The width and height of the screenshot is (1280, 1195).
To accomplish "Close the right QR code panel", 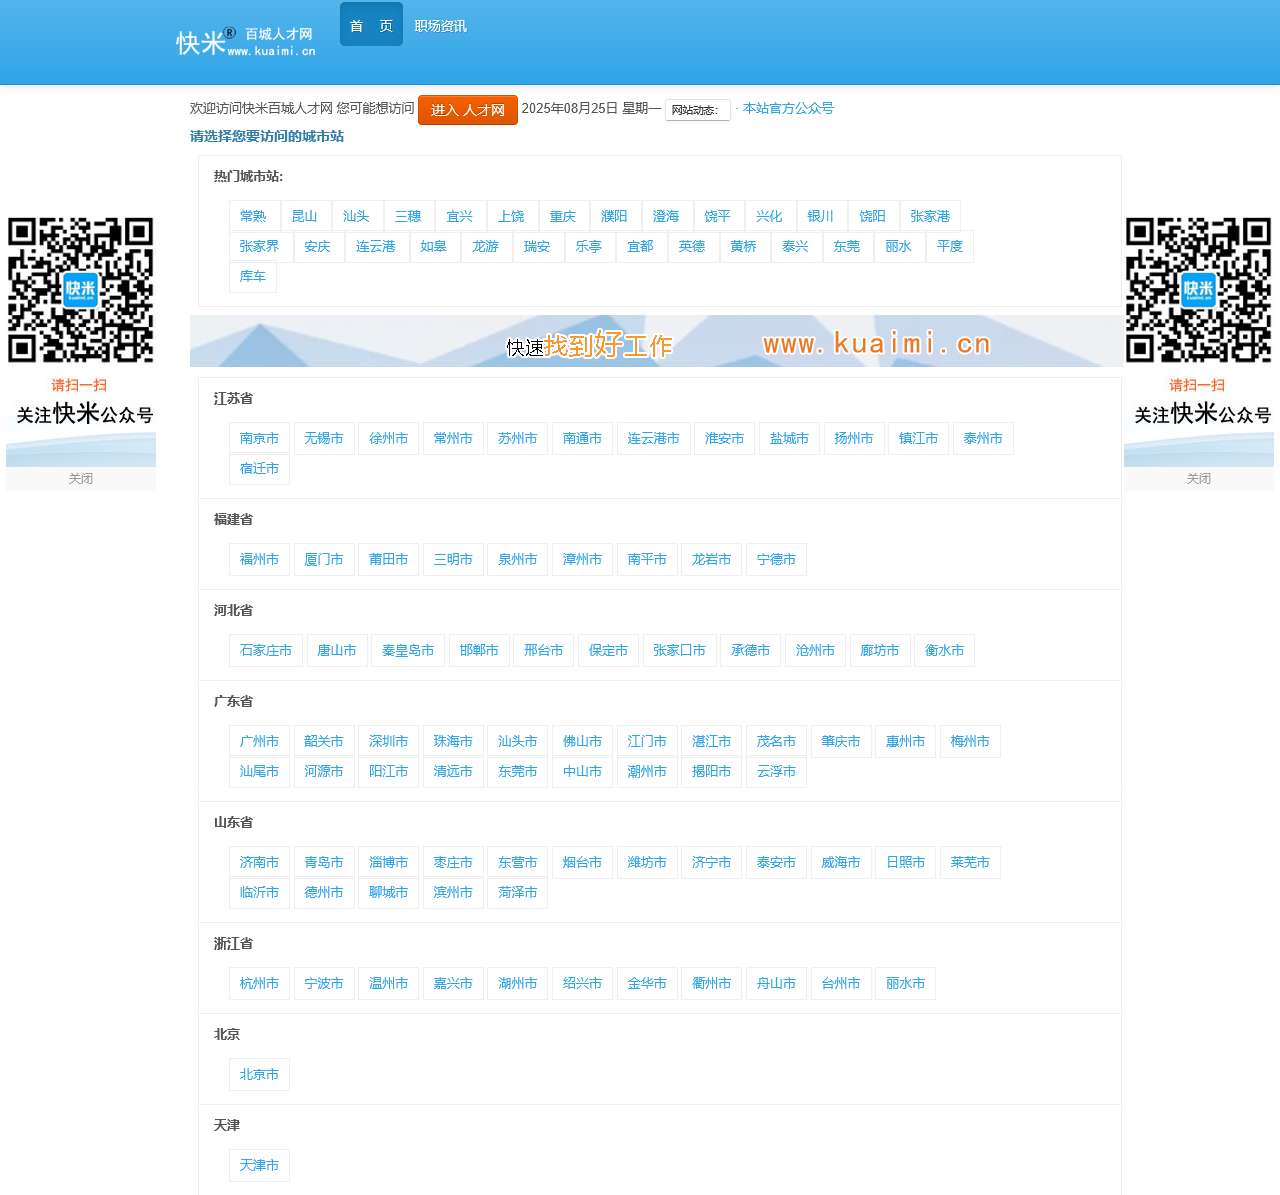I will click(x=1198, y=479).
